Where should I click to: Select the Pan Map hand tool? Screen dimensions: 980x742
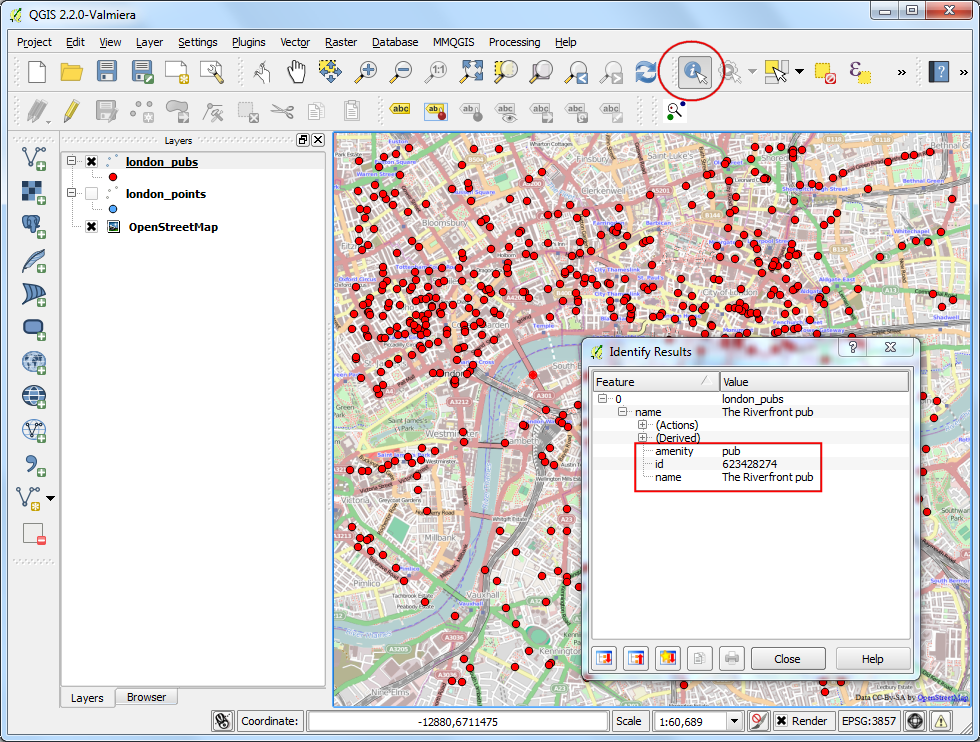click(x=296, y=72)
